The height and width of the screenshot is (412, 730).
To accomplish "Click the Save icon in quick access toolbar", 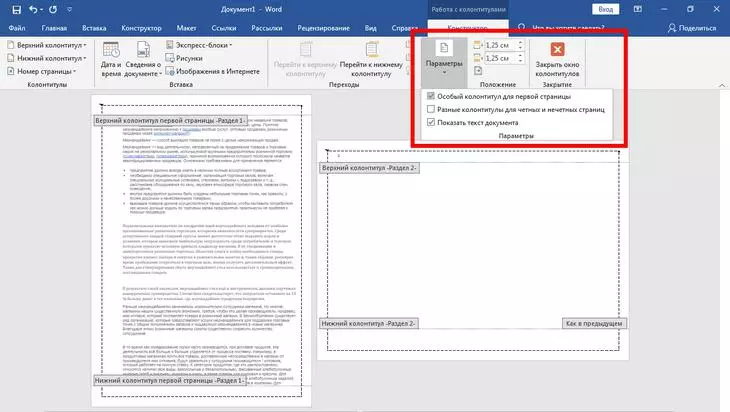I will click(11, 8).
